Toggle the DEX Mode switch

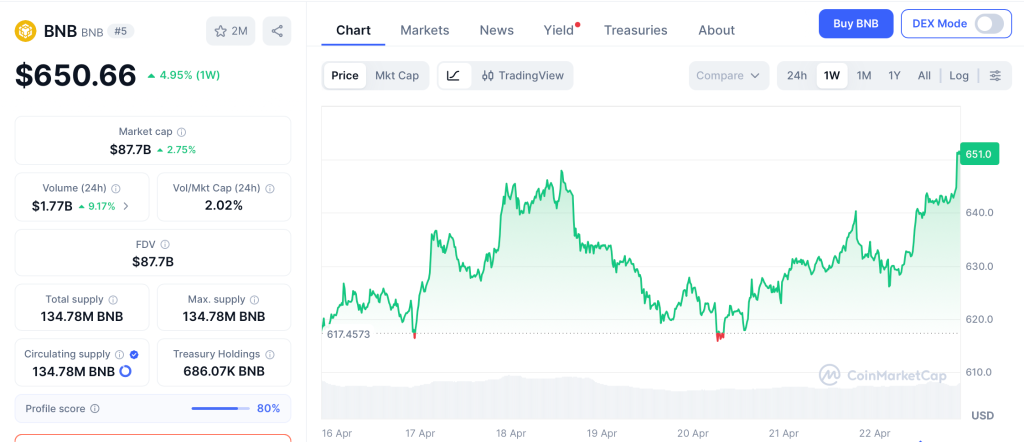(988, 23)
